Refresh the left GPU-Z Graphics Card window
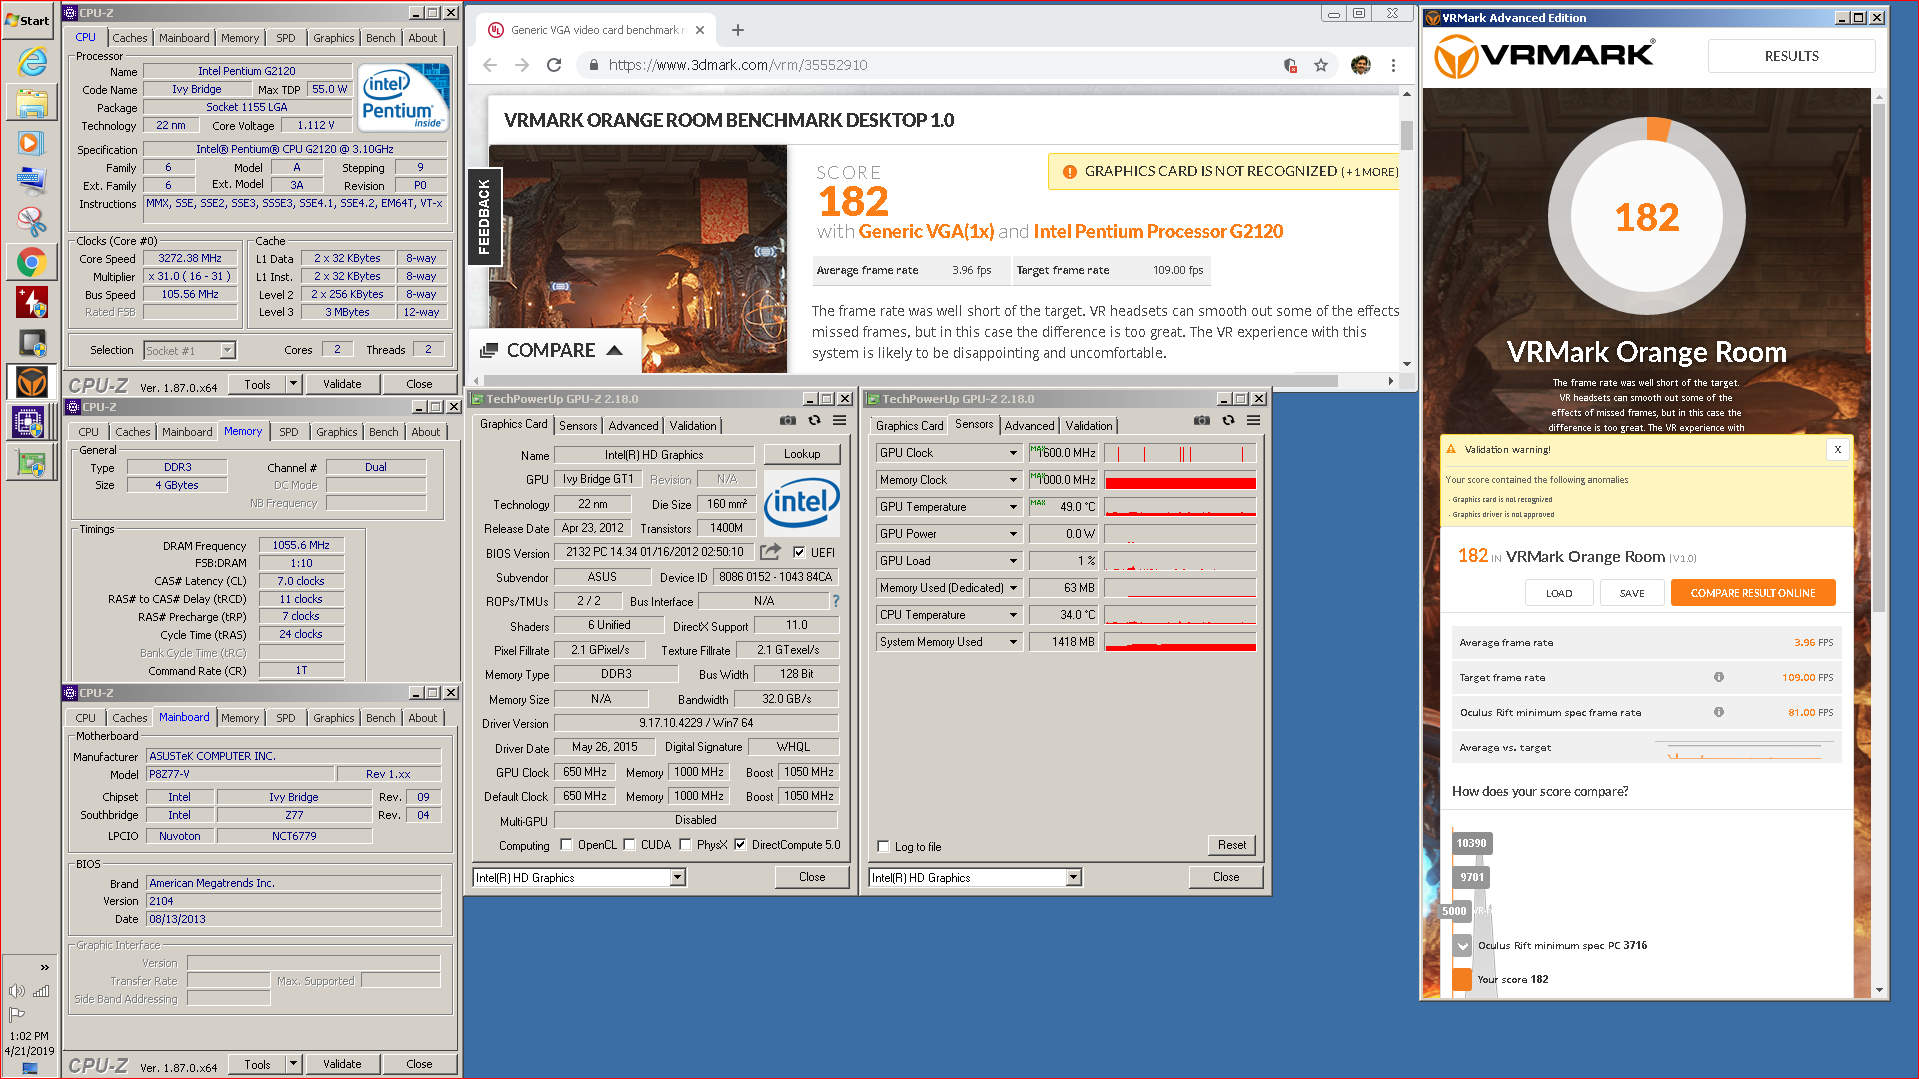This screenshot has height=1079, width=1919. pos(814,421)
